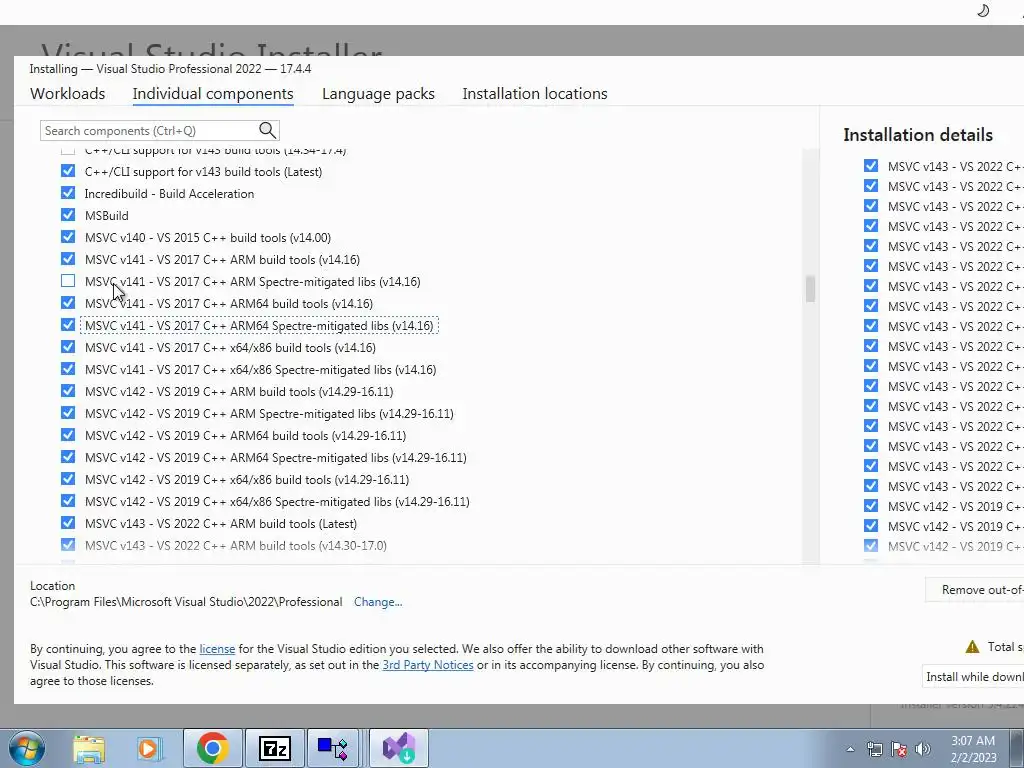Click the volume speaker tray icon

[x=923, y=749]
